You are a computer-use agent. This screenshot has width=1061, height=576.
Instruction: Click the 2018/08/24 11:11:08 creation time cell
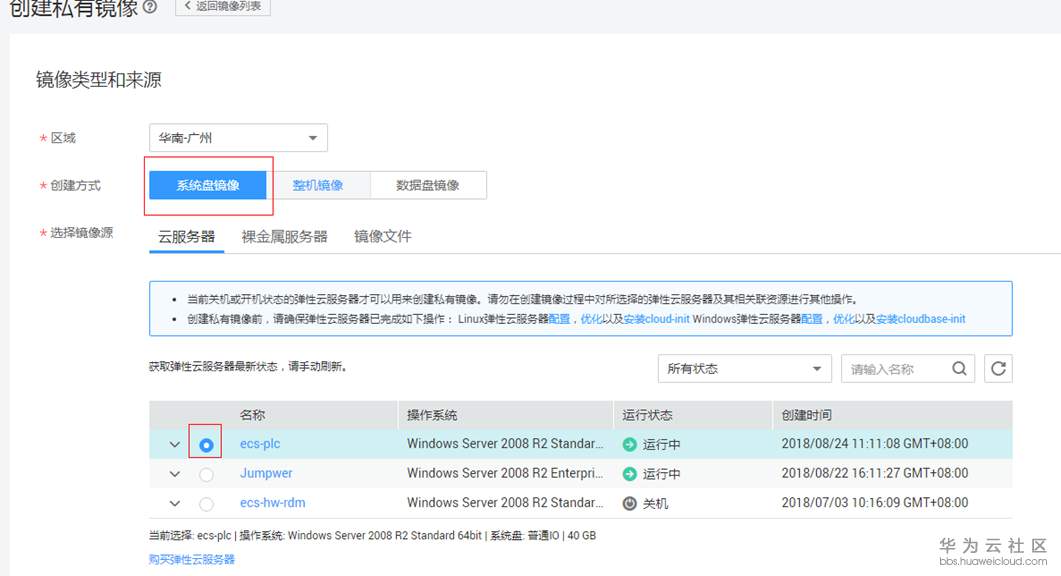click(875, 443)
